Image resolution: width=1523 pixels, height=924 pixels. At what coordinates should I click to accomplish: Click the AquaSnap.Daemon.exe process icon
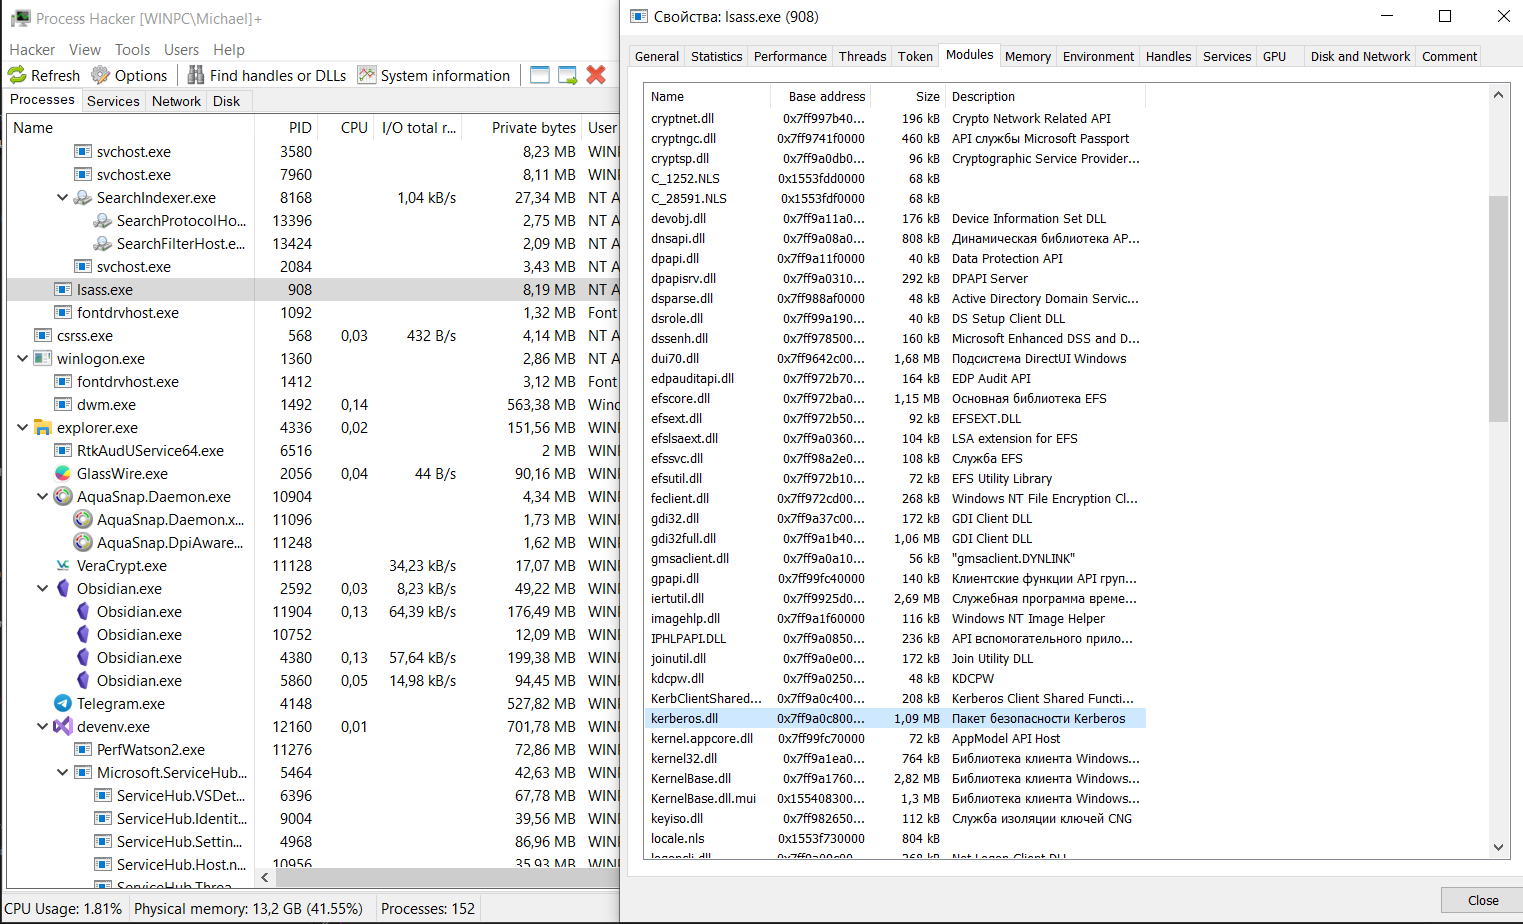63,496
